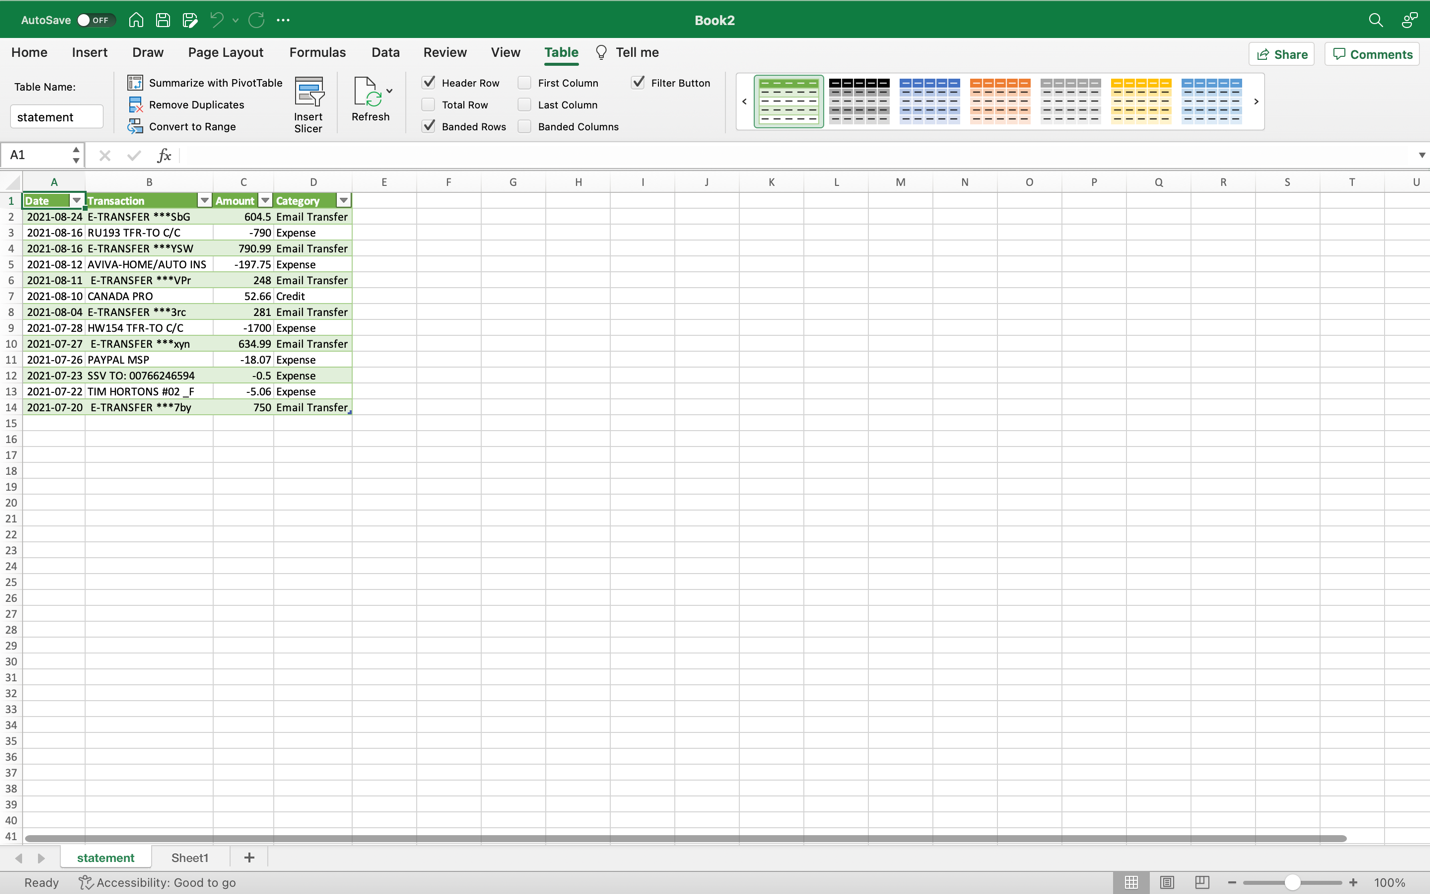Click the Save As icon with pencil
1430x894 pixels.
(x=190, y=20)
